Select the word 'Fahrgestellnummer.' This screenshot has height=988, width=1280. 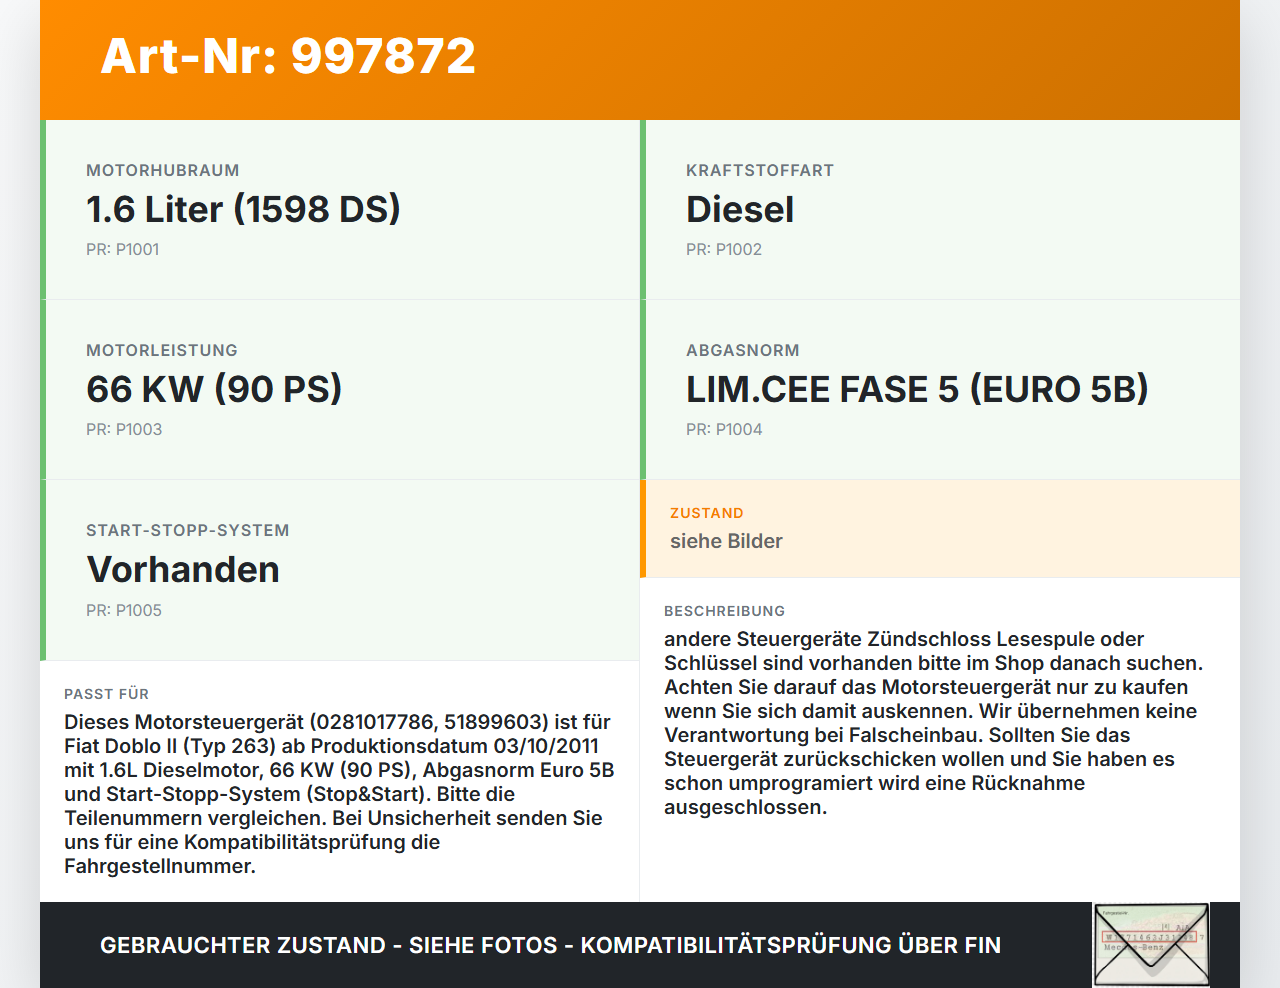point(160,866)
